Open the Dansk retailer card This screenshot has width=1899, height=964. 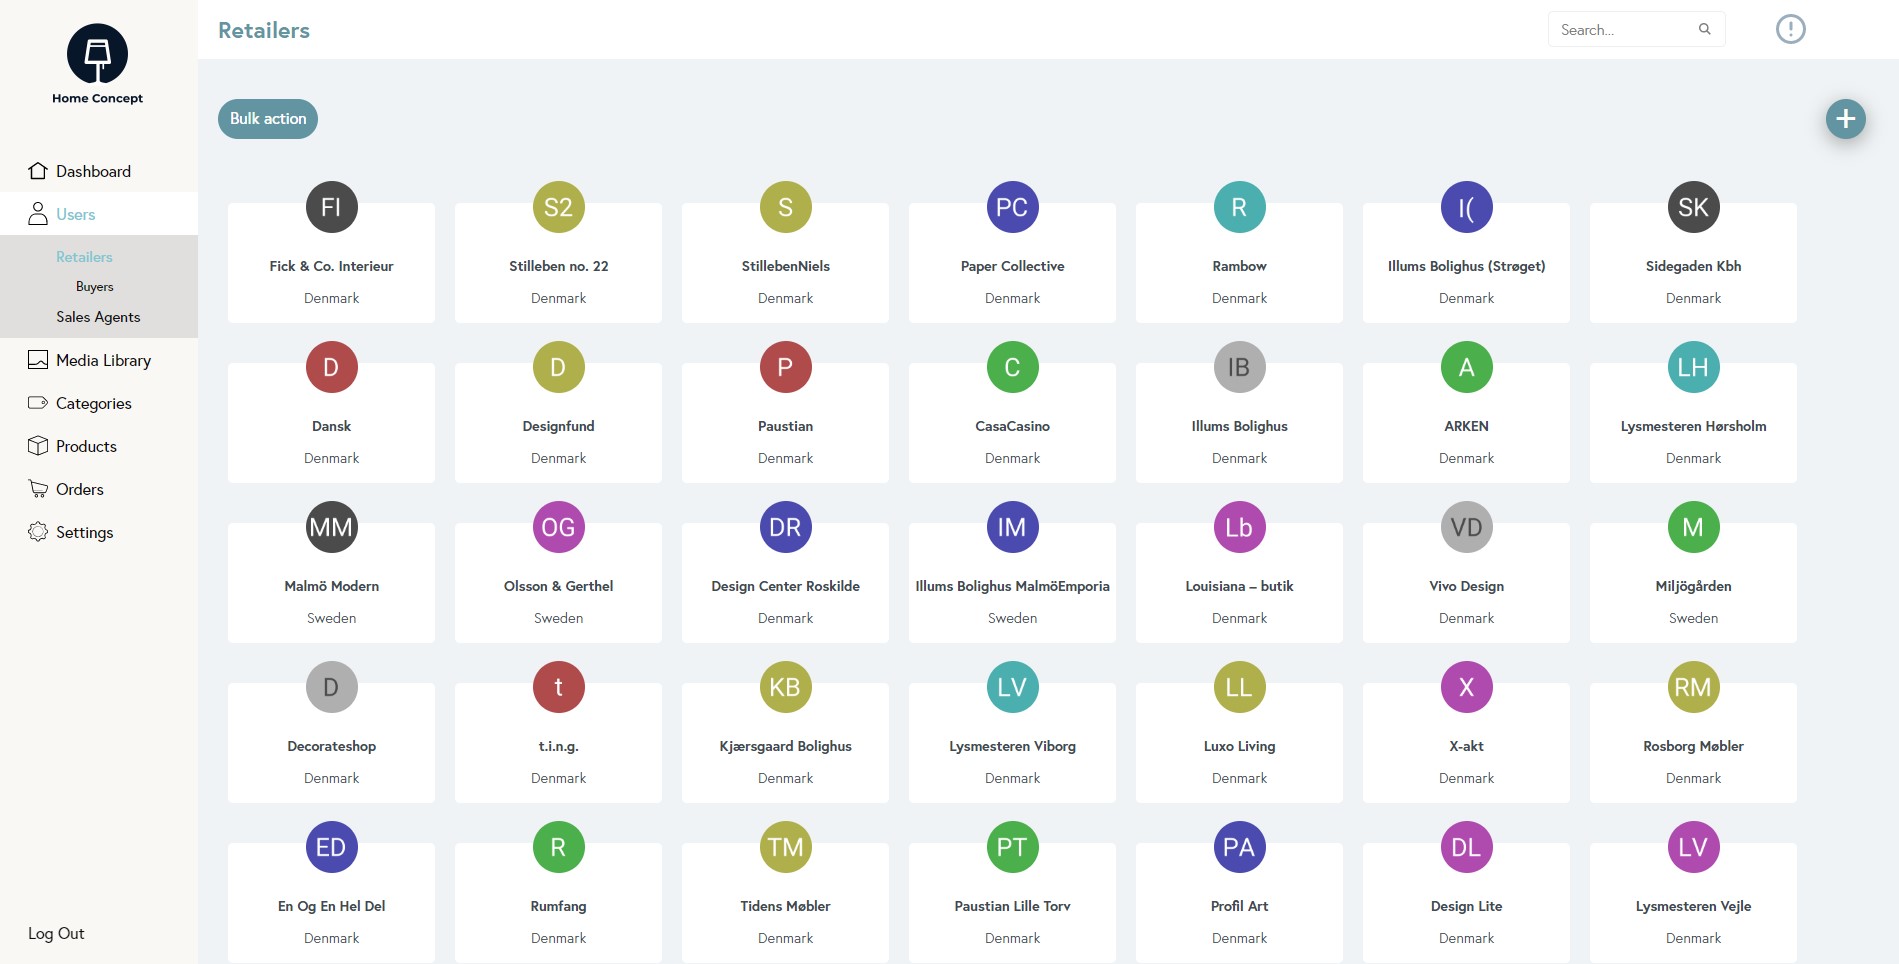tap(331, 423)
